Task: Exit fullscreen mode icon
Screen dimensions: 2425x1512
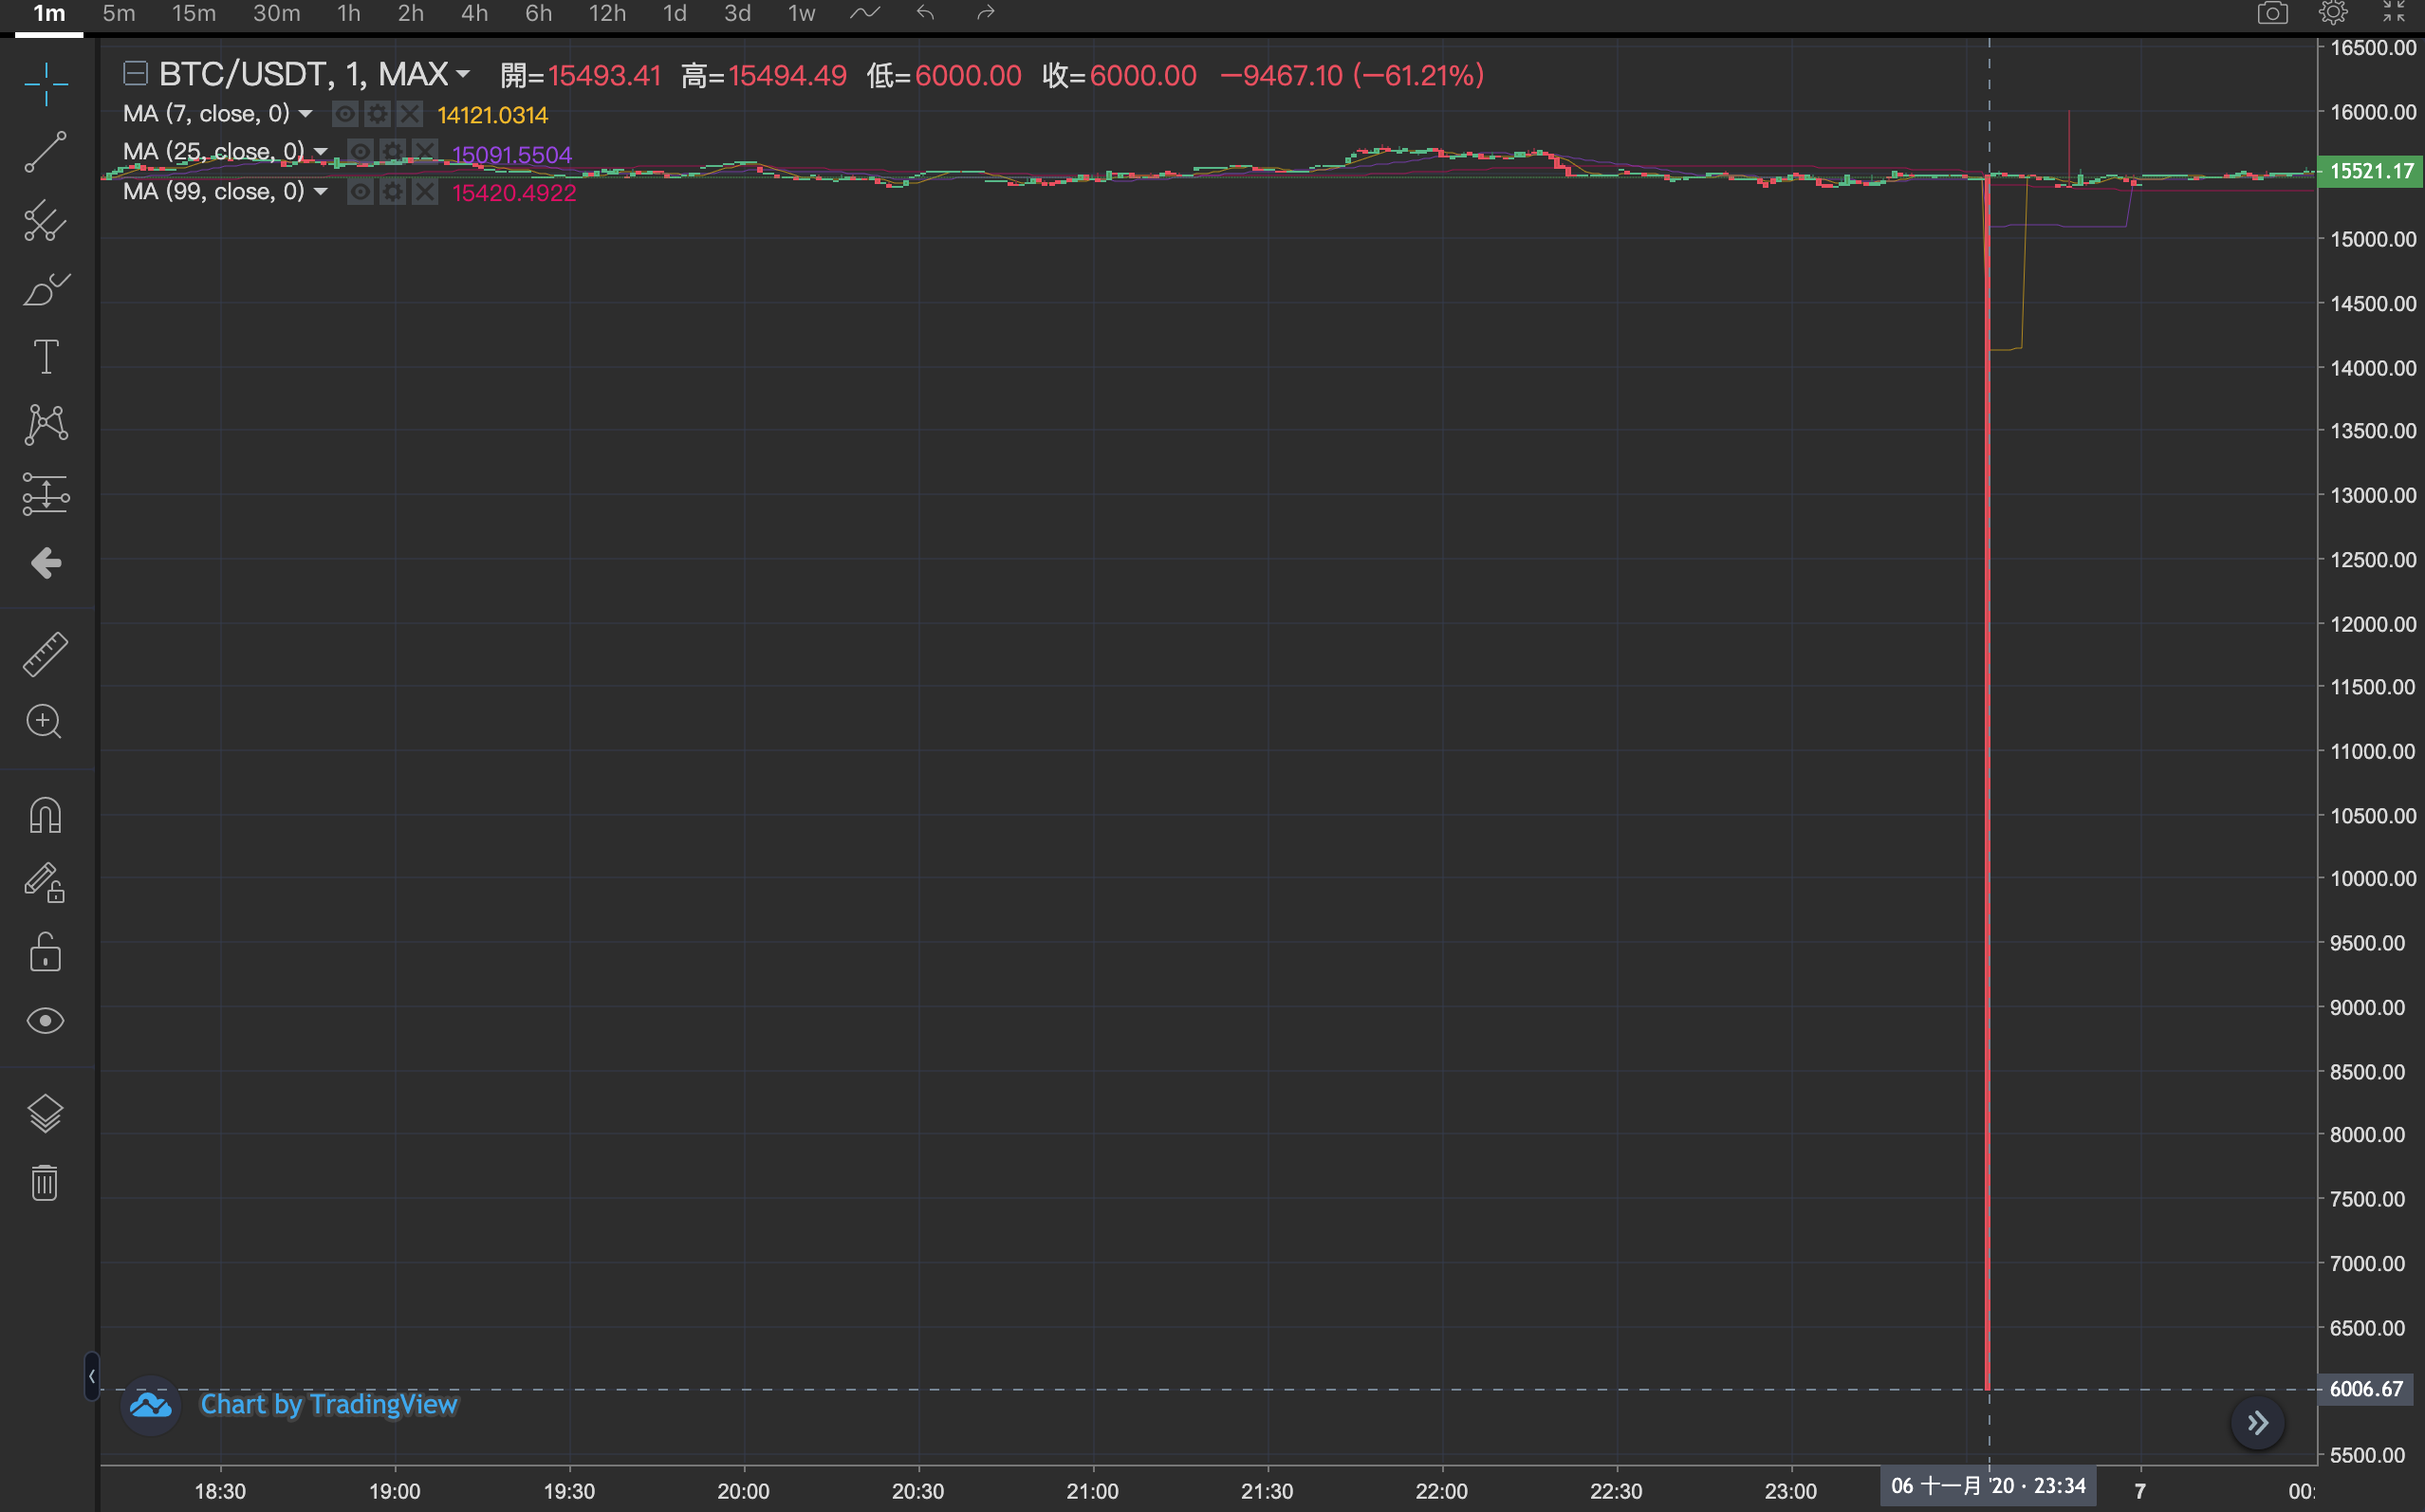Action: coord(2394,12)
